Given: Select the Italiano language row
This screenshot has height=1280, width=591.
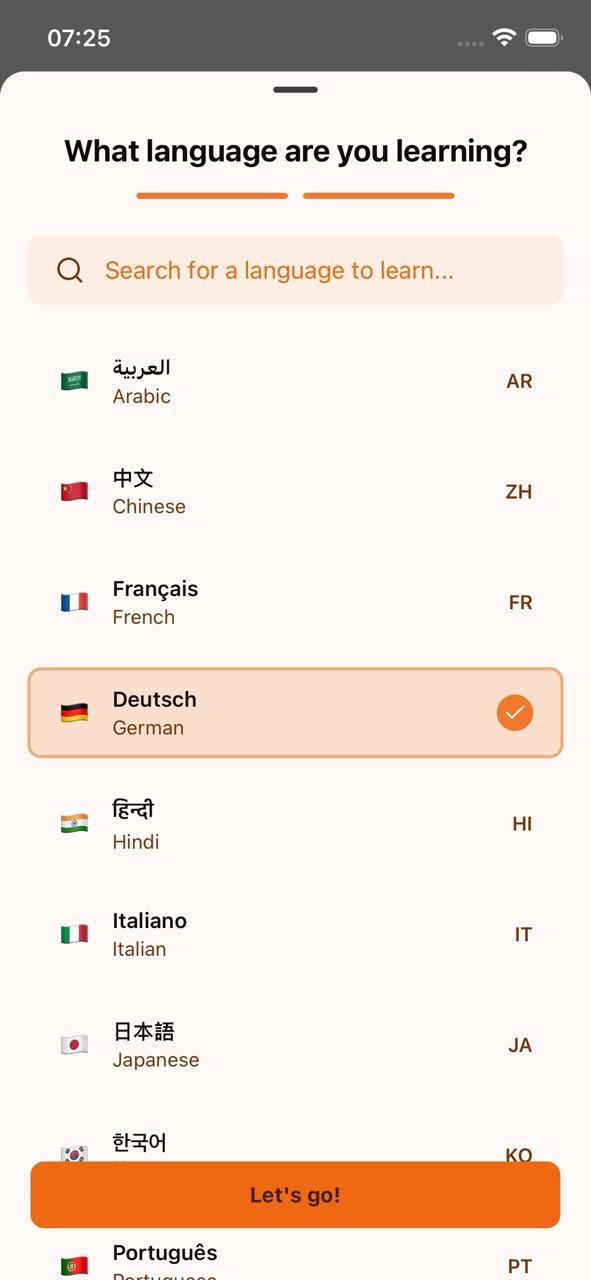Looking at the screenshot, I should point(295,933).
